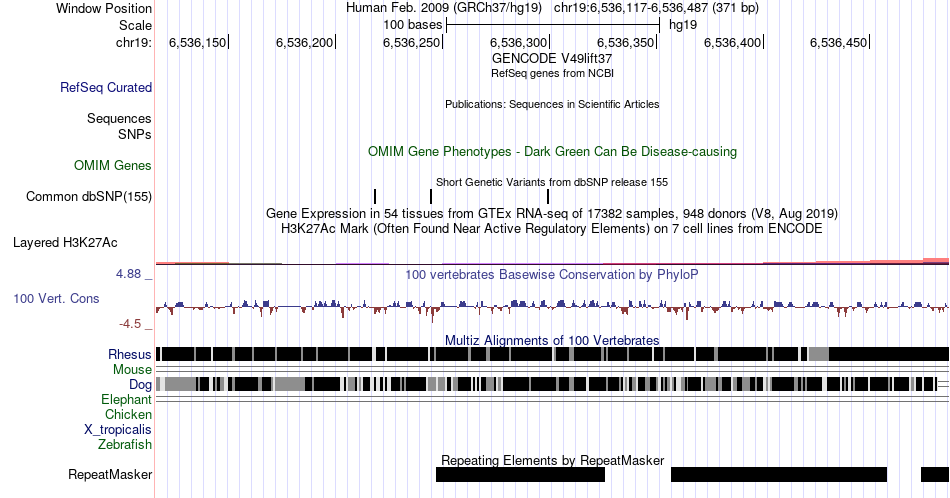The image size is (950, 498).
Task: Click the RefSeq Curated track label
Action: 105,87
